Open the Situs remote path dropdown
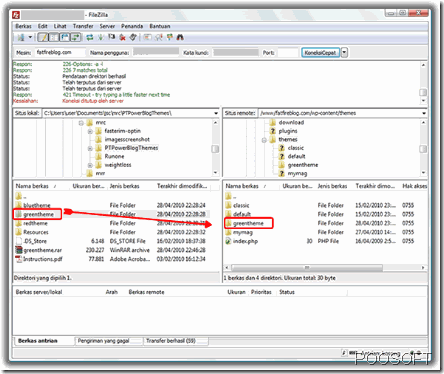The height and width of the screenshot is (374, 444). [x=424, y=113]
